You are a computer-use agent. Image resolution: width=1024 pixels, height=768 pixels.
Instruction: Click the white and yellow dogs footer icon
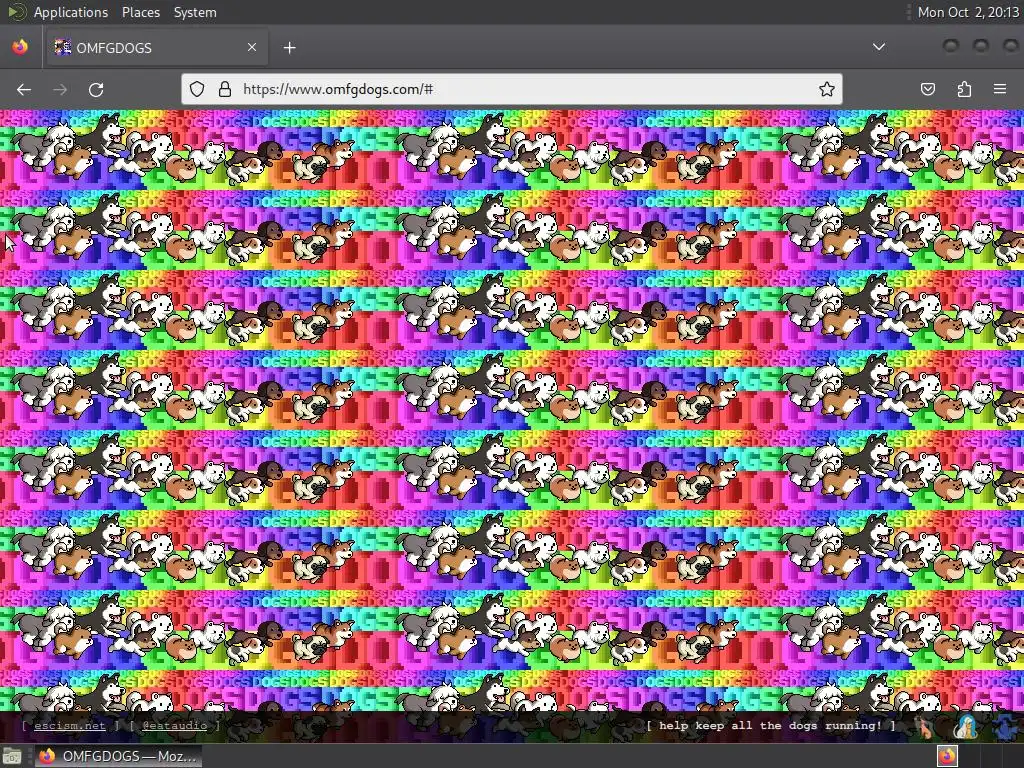pos(966,726)
